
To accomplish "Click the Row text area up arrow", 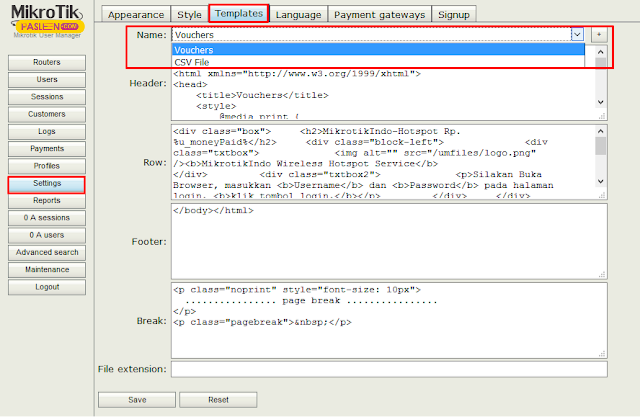I will [600, 131].
